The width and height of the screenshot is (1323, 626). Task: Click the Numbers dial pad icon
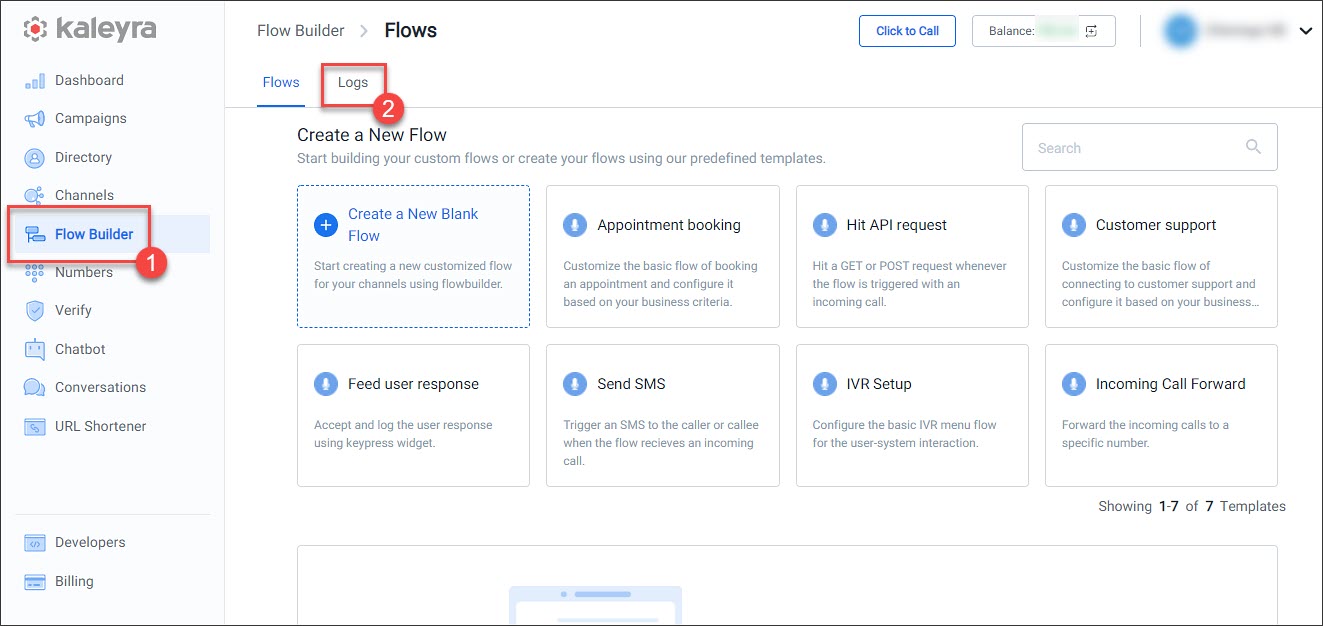coord(35,273)
